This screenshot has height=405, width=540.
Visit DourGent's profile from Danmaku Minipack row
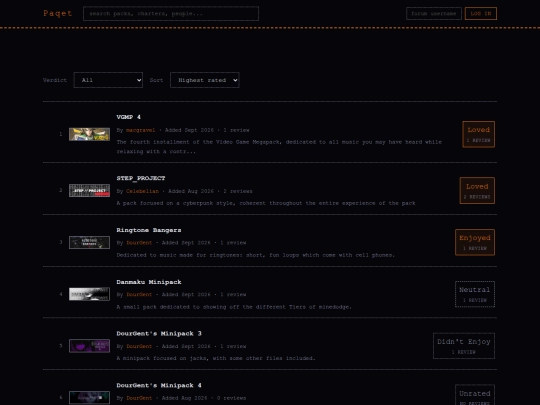tap(139, 294)
